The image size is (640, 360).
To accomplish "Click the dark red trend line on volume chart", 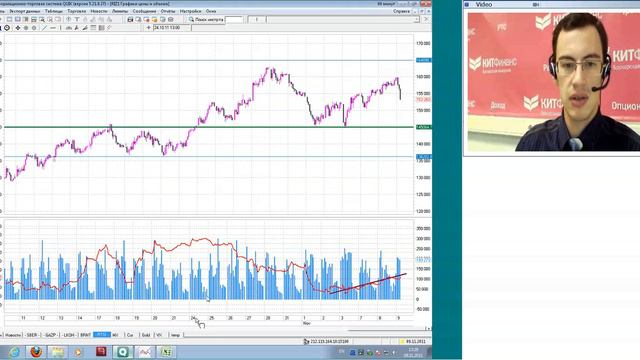I will pos(367,284).
